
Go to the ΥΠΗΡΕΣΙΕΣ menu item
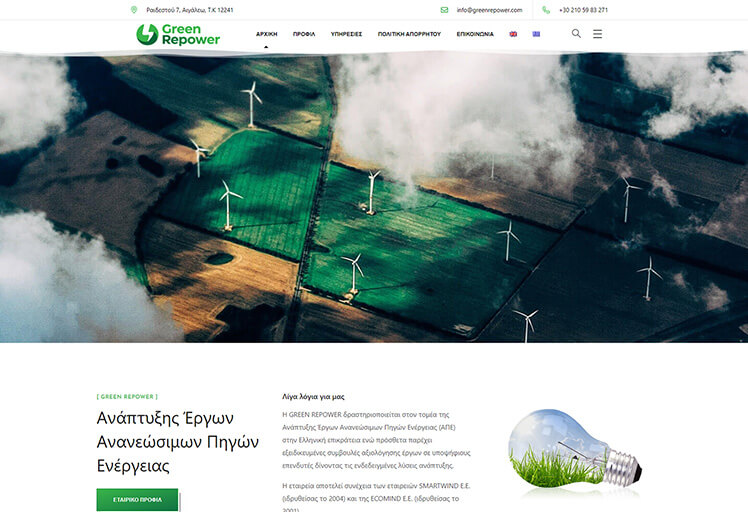346,34
